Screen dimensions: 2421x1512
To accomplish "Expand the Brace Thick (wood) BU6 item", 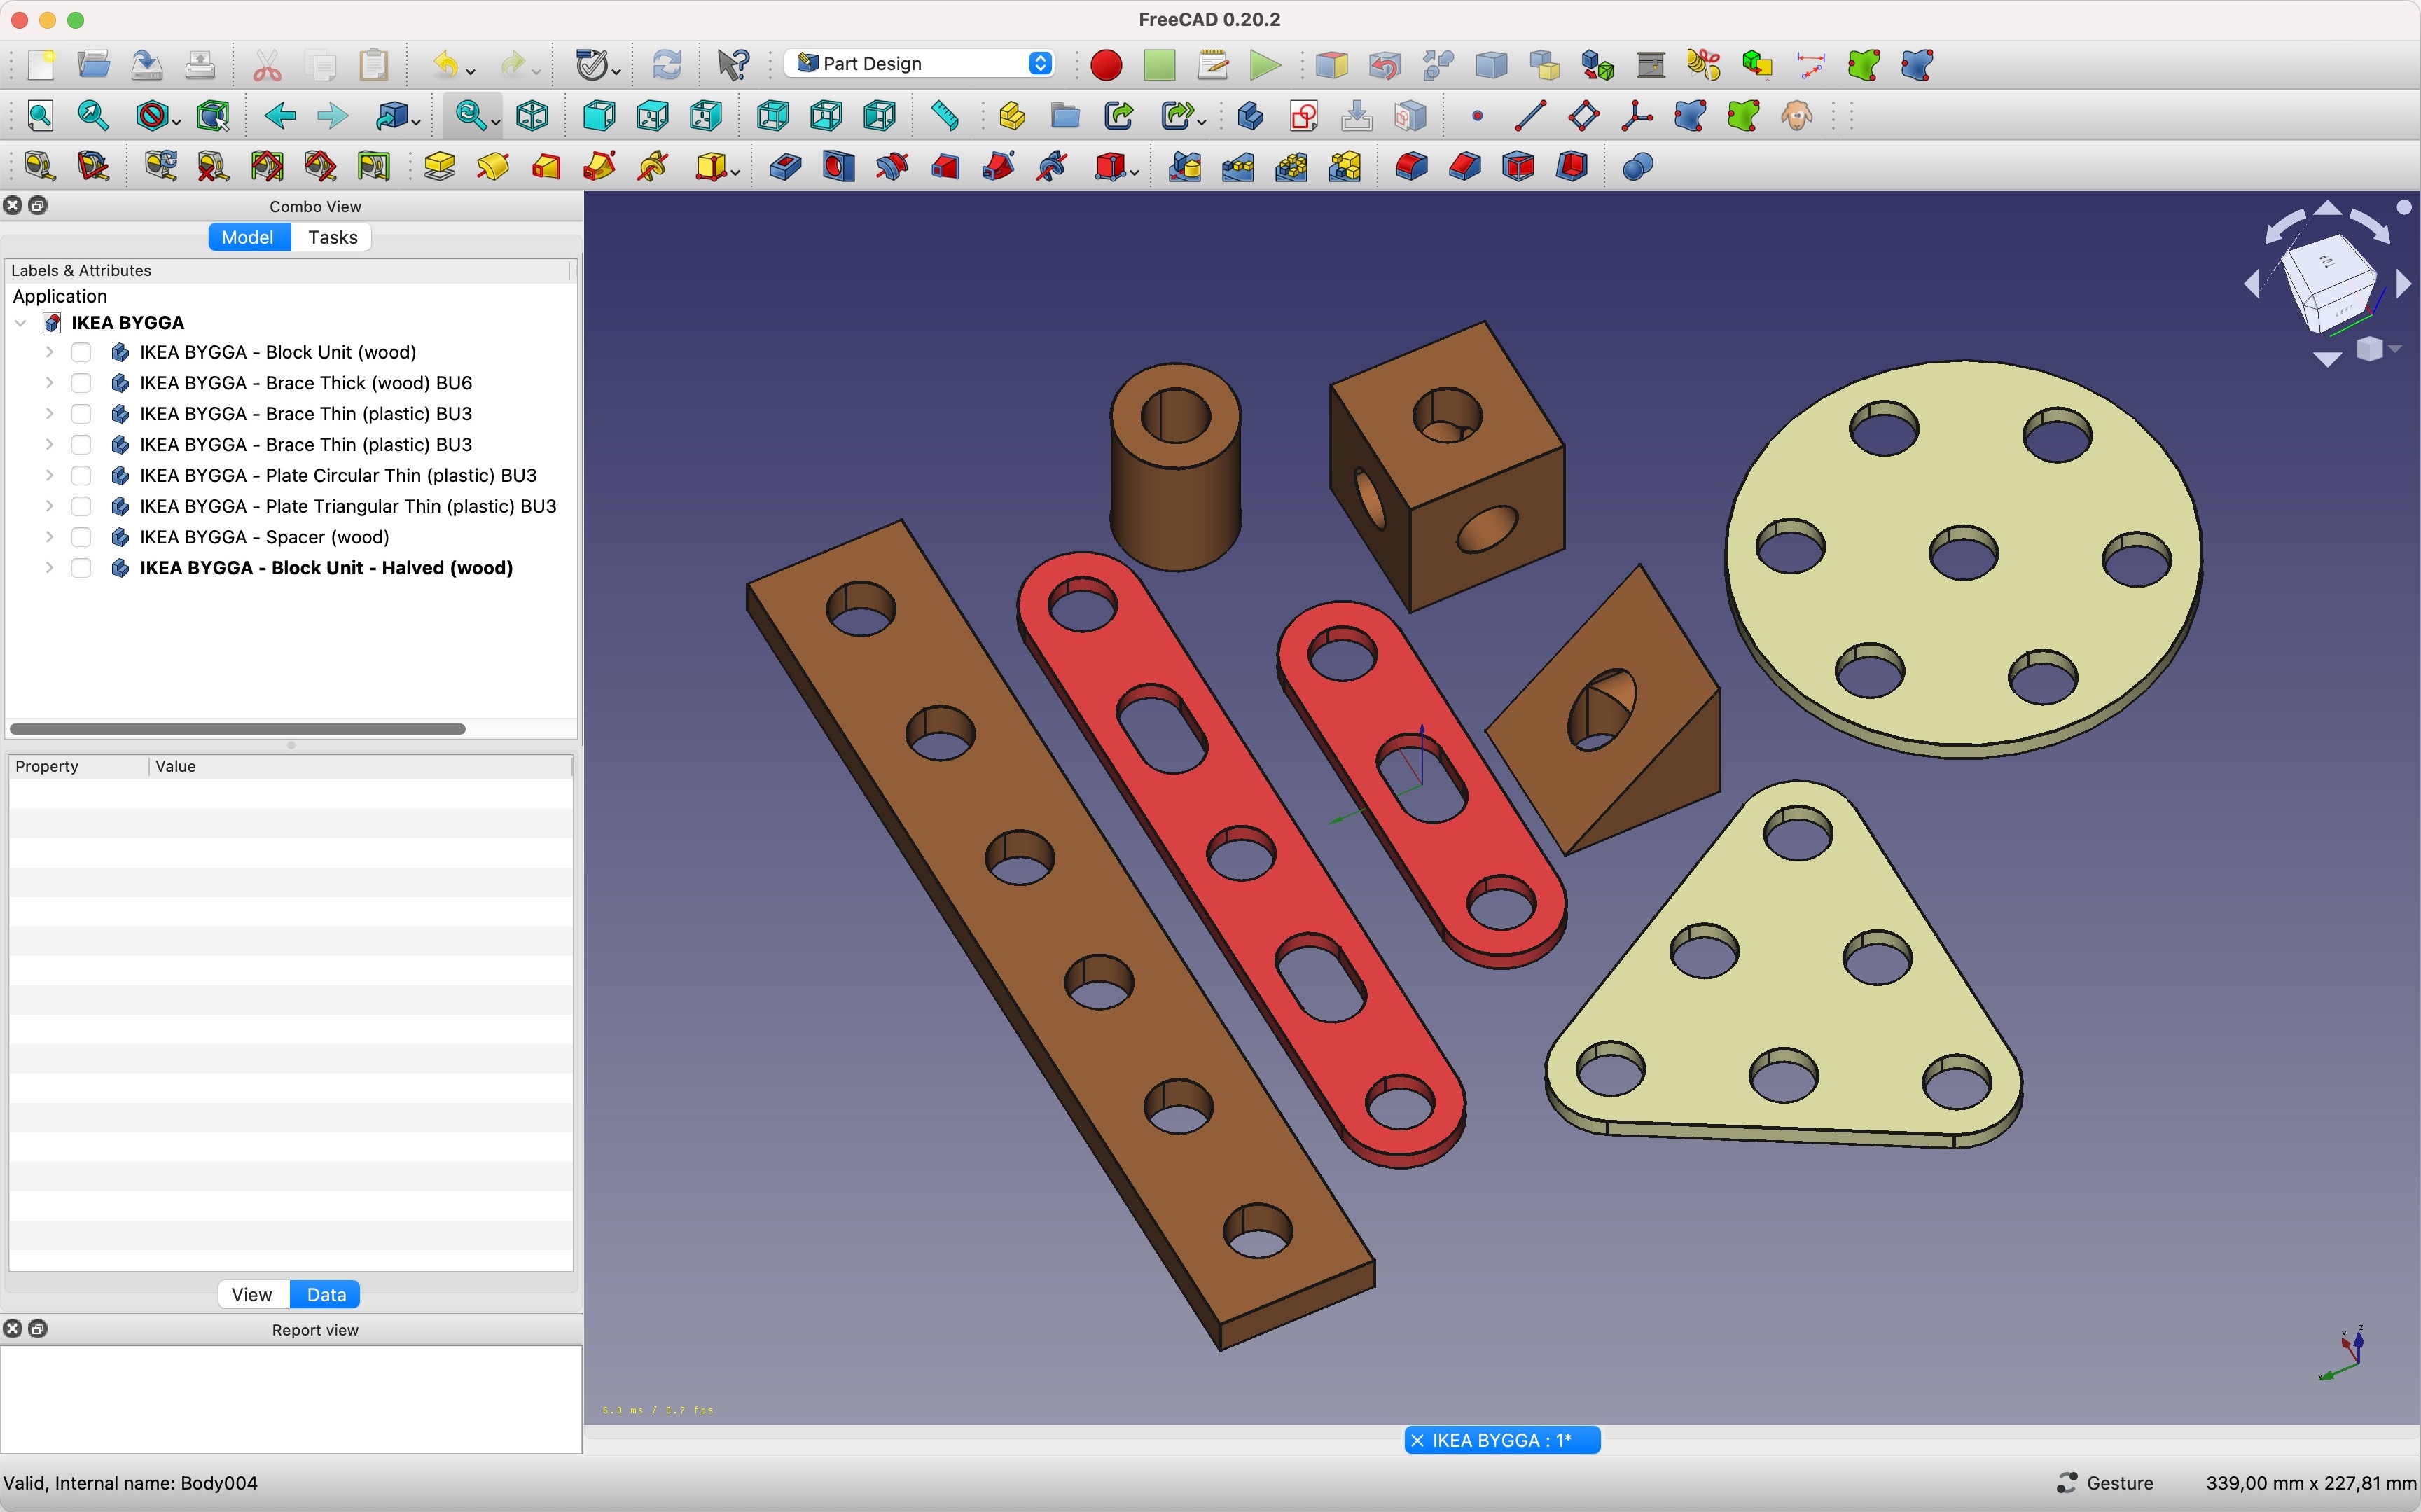I will click(x=49, y=383).
